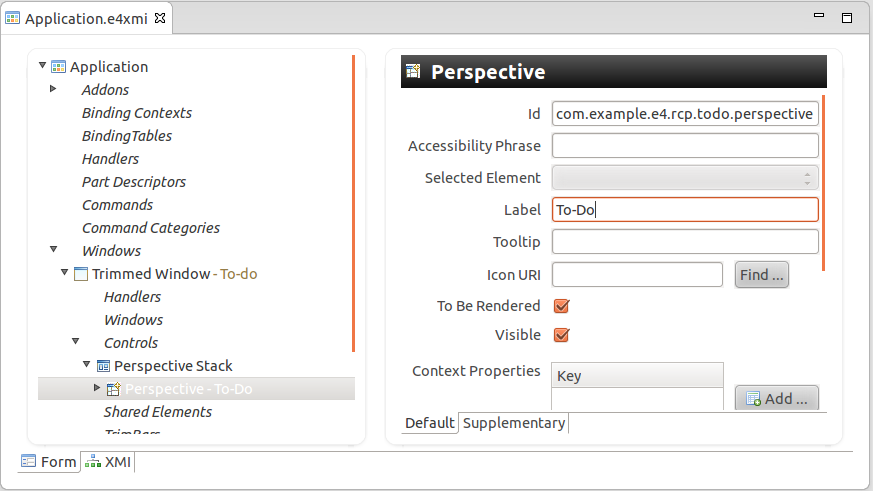Click the Find ... button

pos(762,275)
